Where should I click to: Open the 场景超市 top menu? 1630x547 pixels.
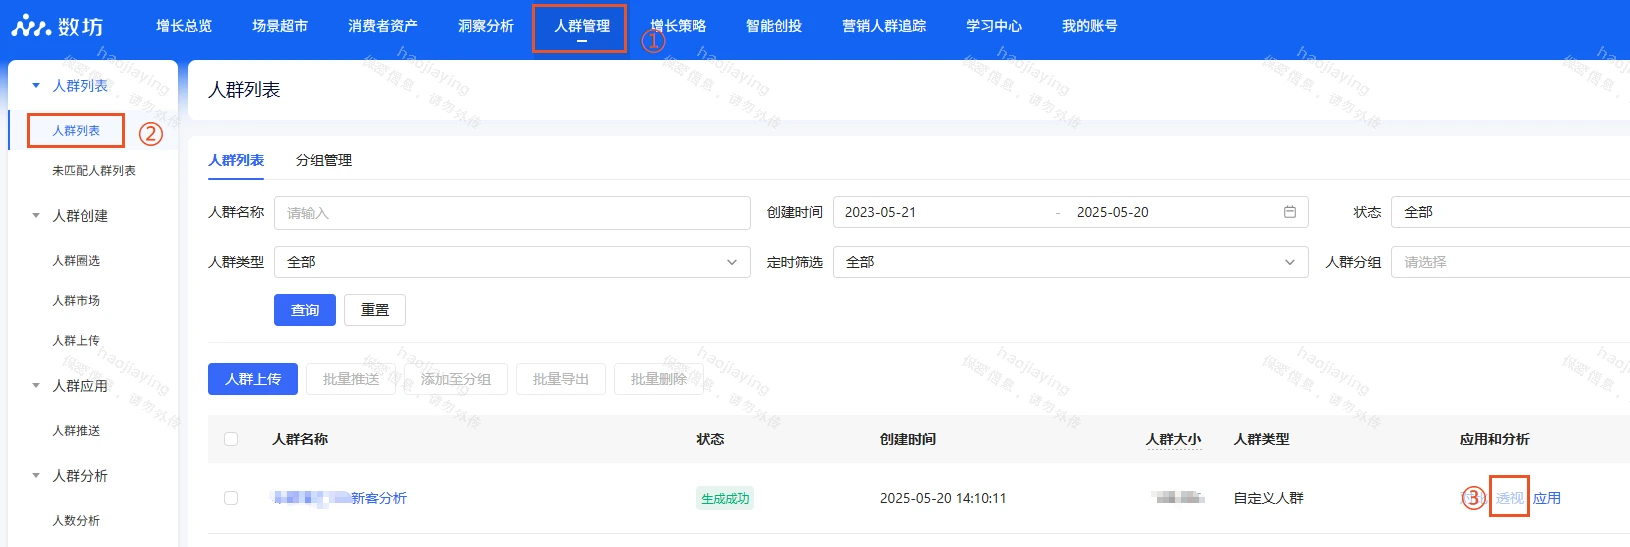point(280,26)
